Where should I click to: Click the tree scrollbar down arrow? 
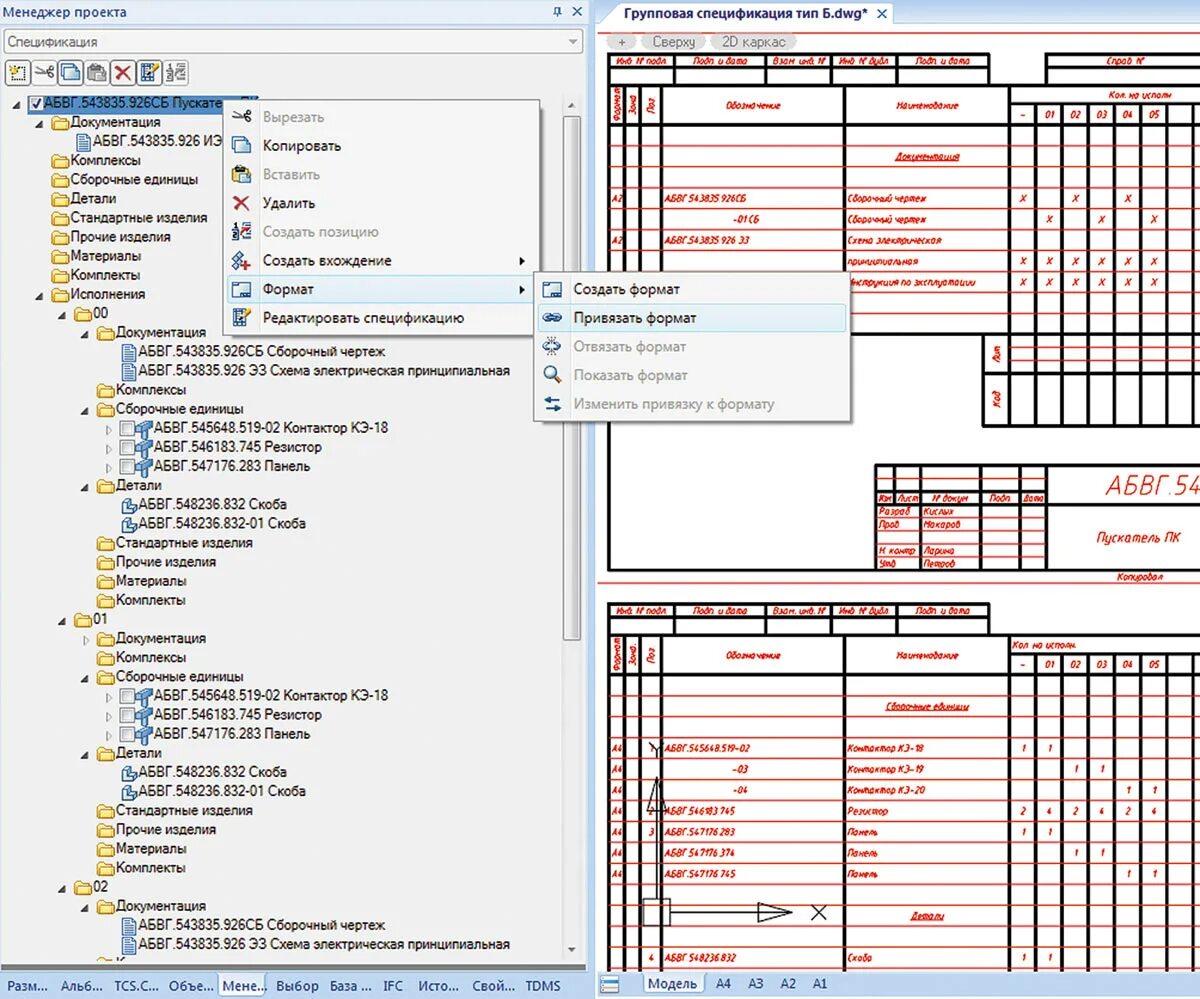point(572,950)
